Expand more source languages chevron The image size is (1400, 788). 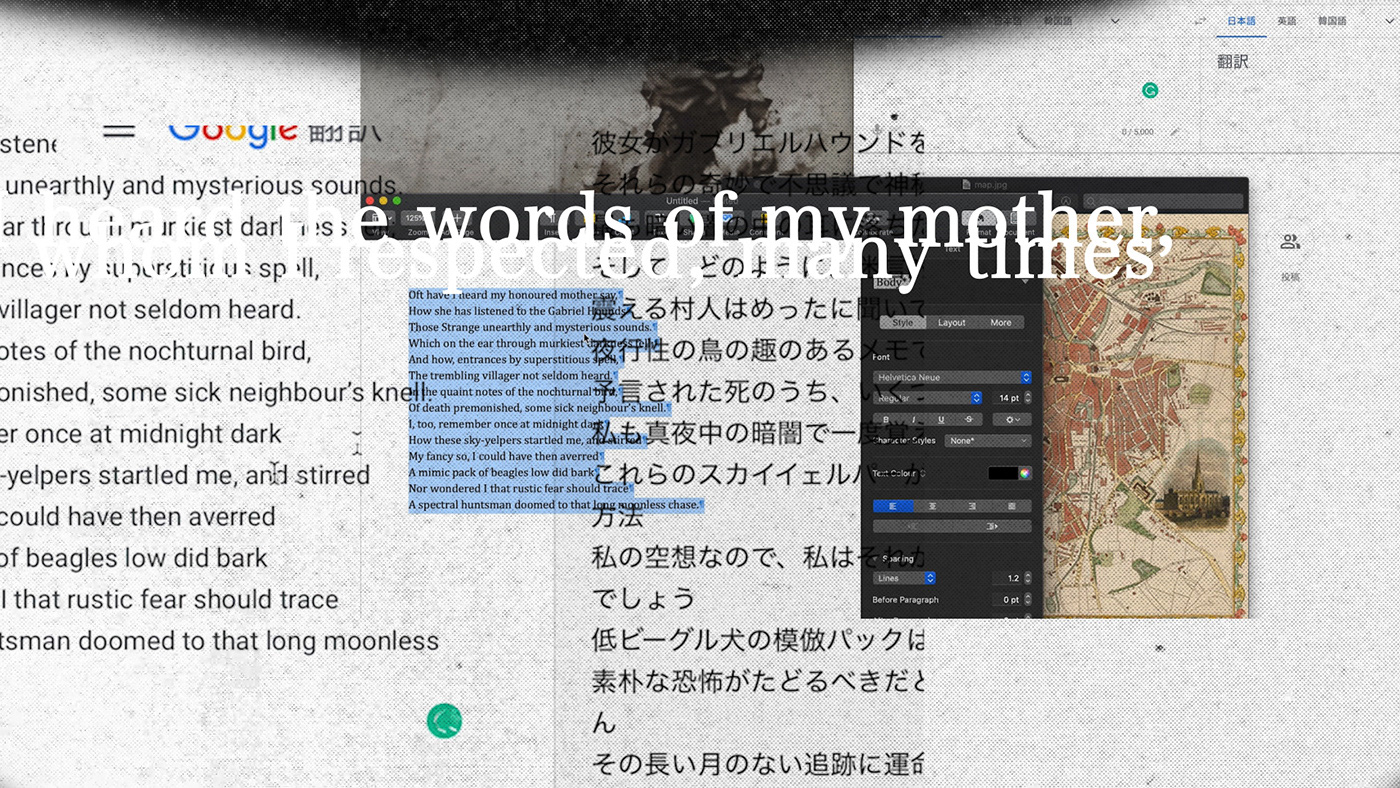(x=1115, y=21)
